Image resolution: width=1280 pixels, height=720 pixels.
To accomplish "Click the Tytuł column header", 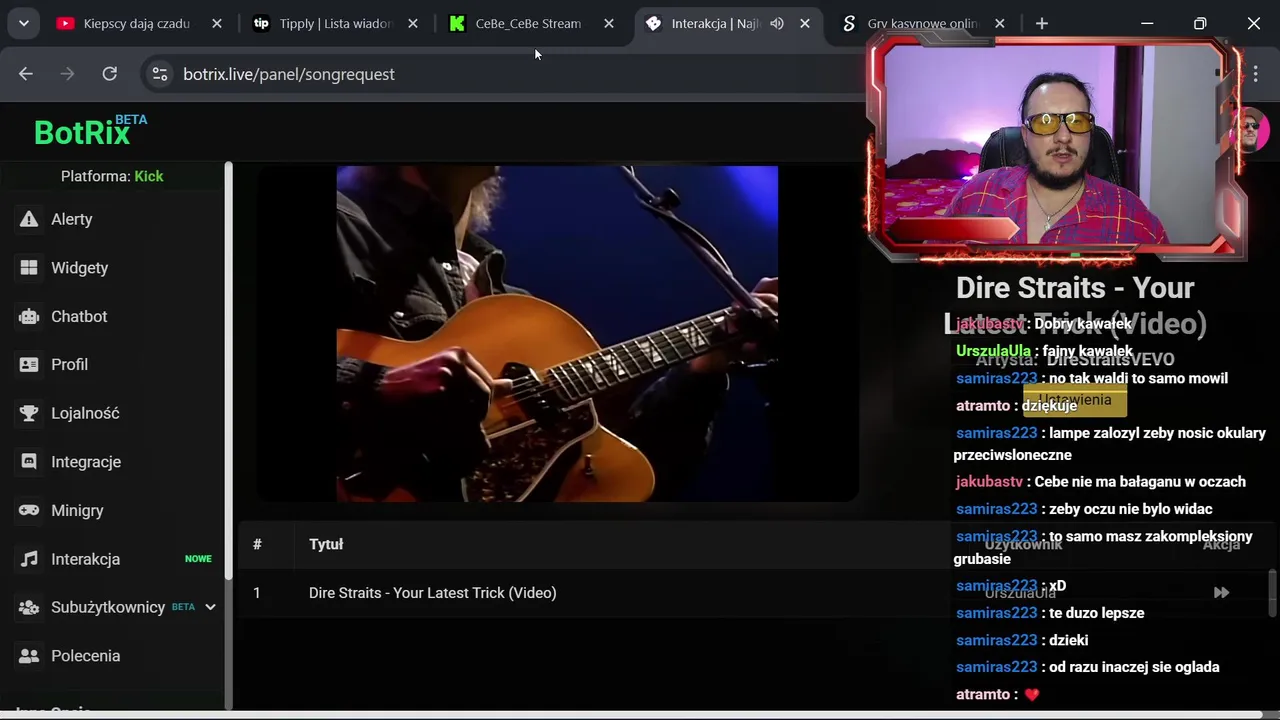I will tap(326, 544).
